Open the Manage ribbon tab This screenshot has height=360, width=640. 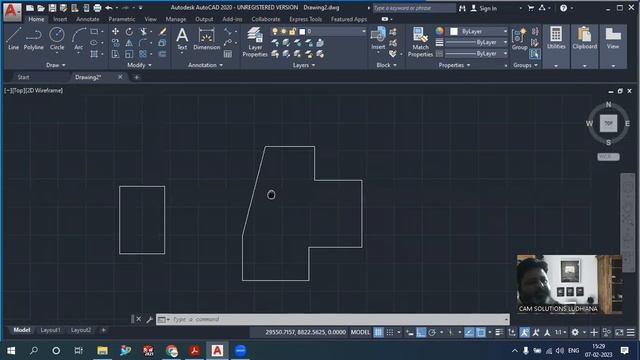click(176, 19)
